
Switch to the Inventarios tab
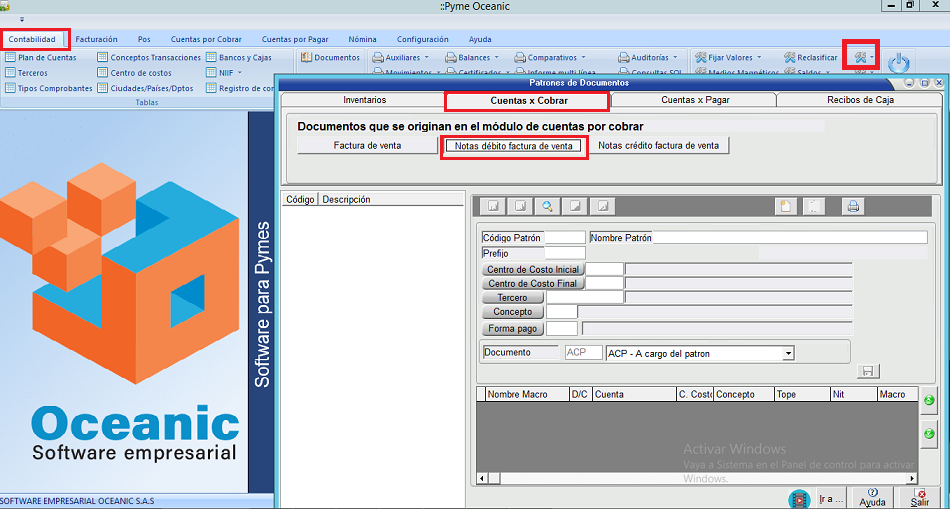point(363,101)
